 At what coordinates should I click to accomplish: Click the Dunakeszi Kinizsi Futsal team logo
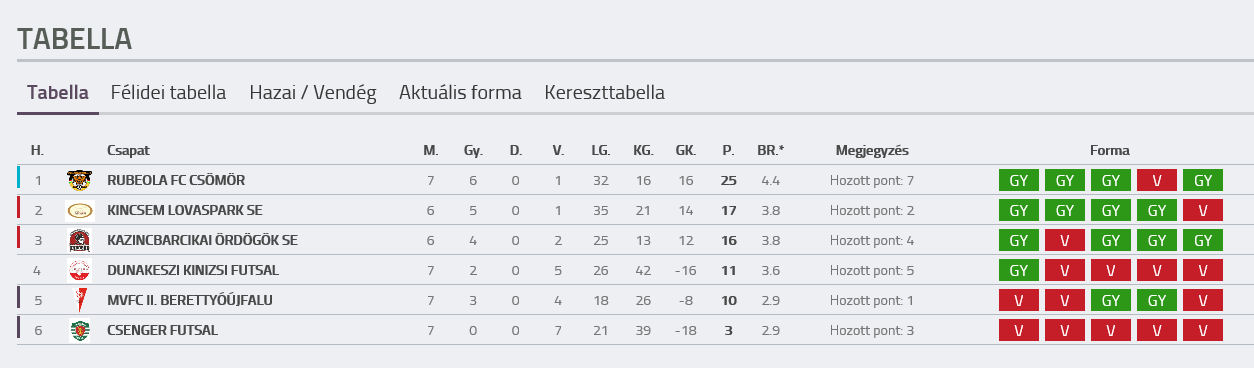79,270
